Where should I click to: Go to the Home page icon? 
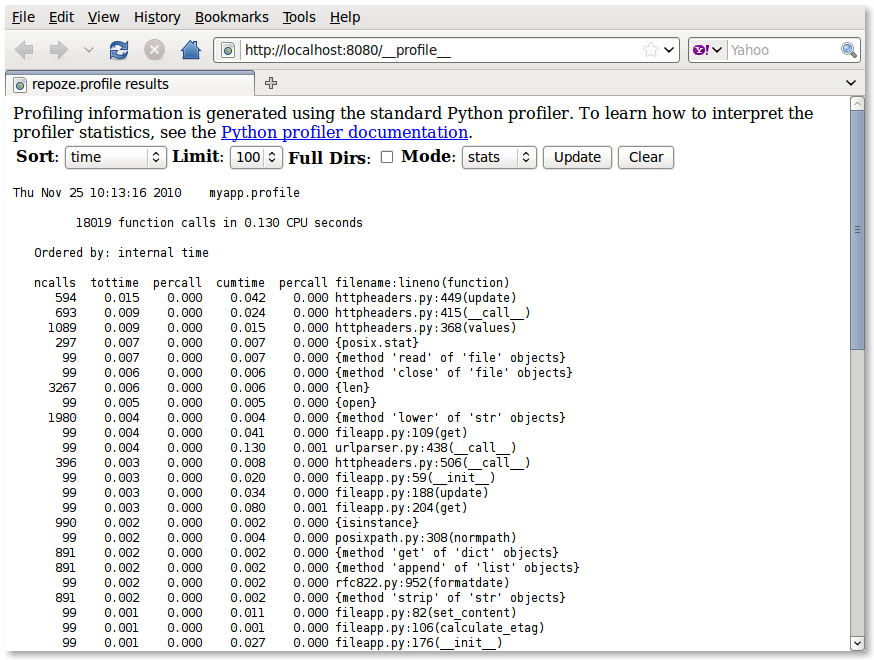point(191,50)
